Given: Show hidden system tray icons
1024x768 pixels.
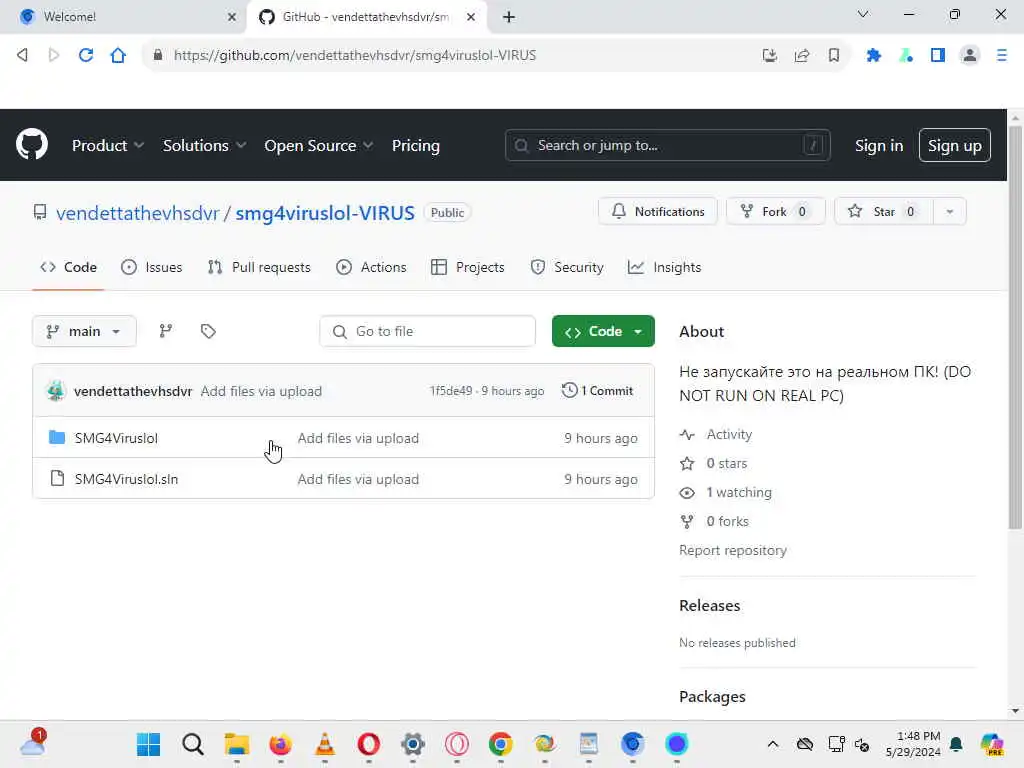Looking at the screenshot, I should [773, 744].
